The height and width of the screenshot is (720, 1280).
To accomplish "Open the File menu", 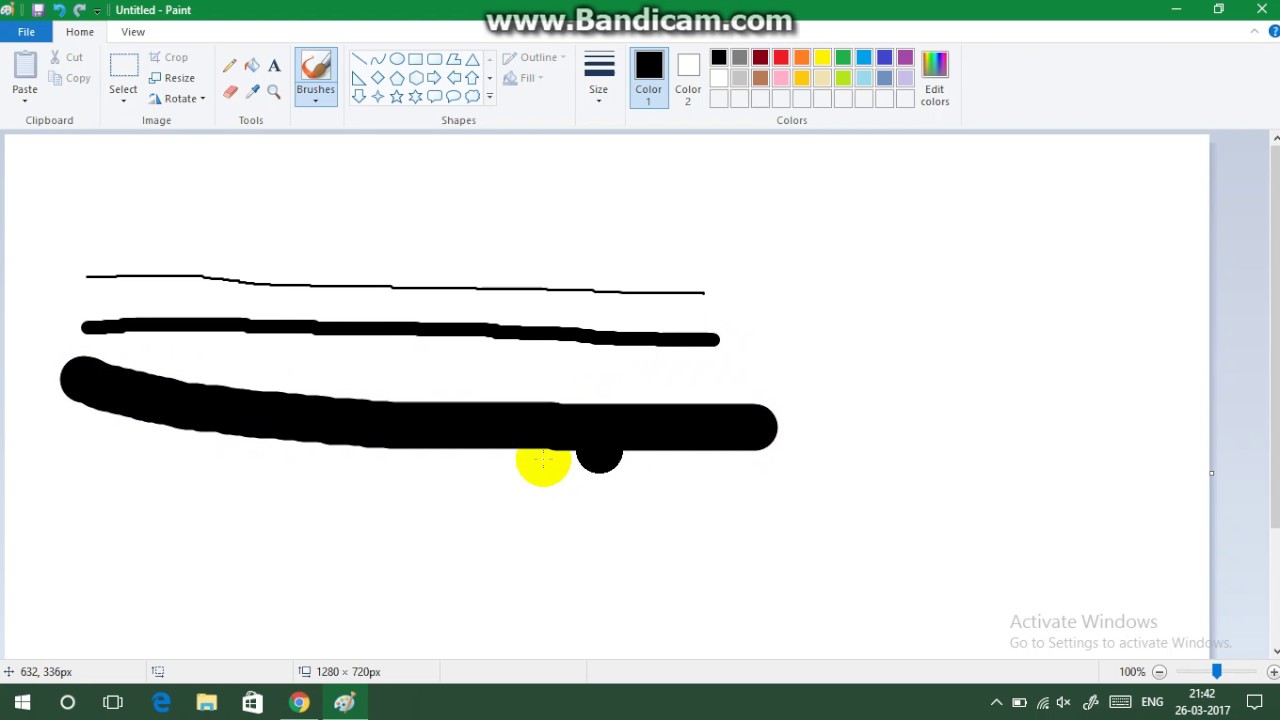I will [x=26, y=32].
